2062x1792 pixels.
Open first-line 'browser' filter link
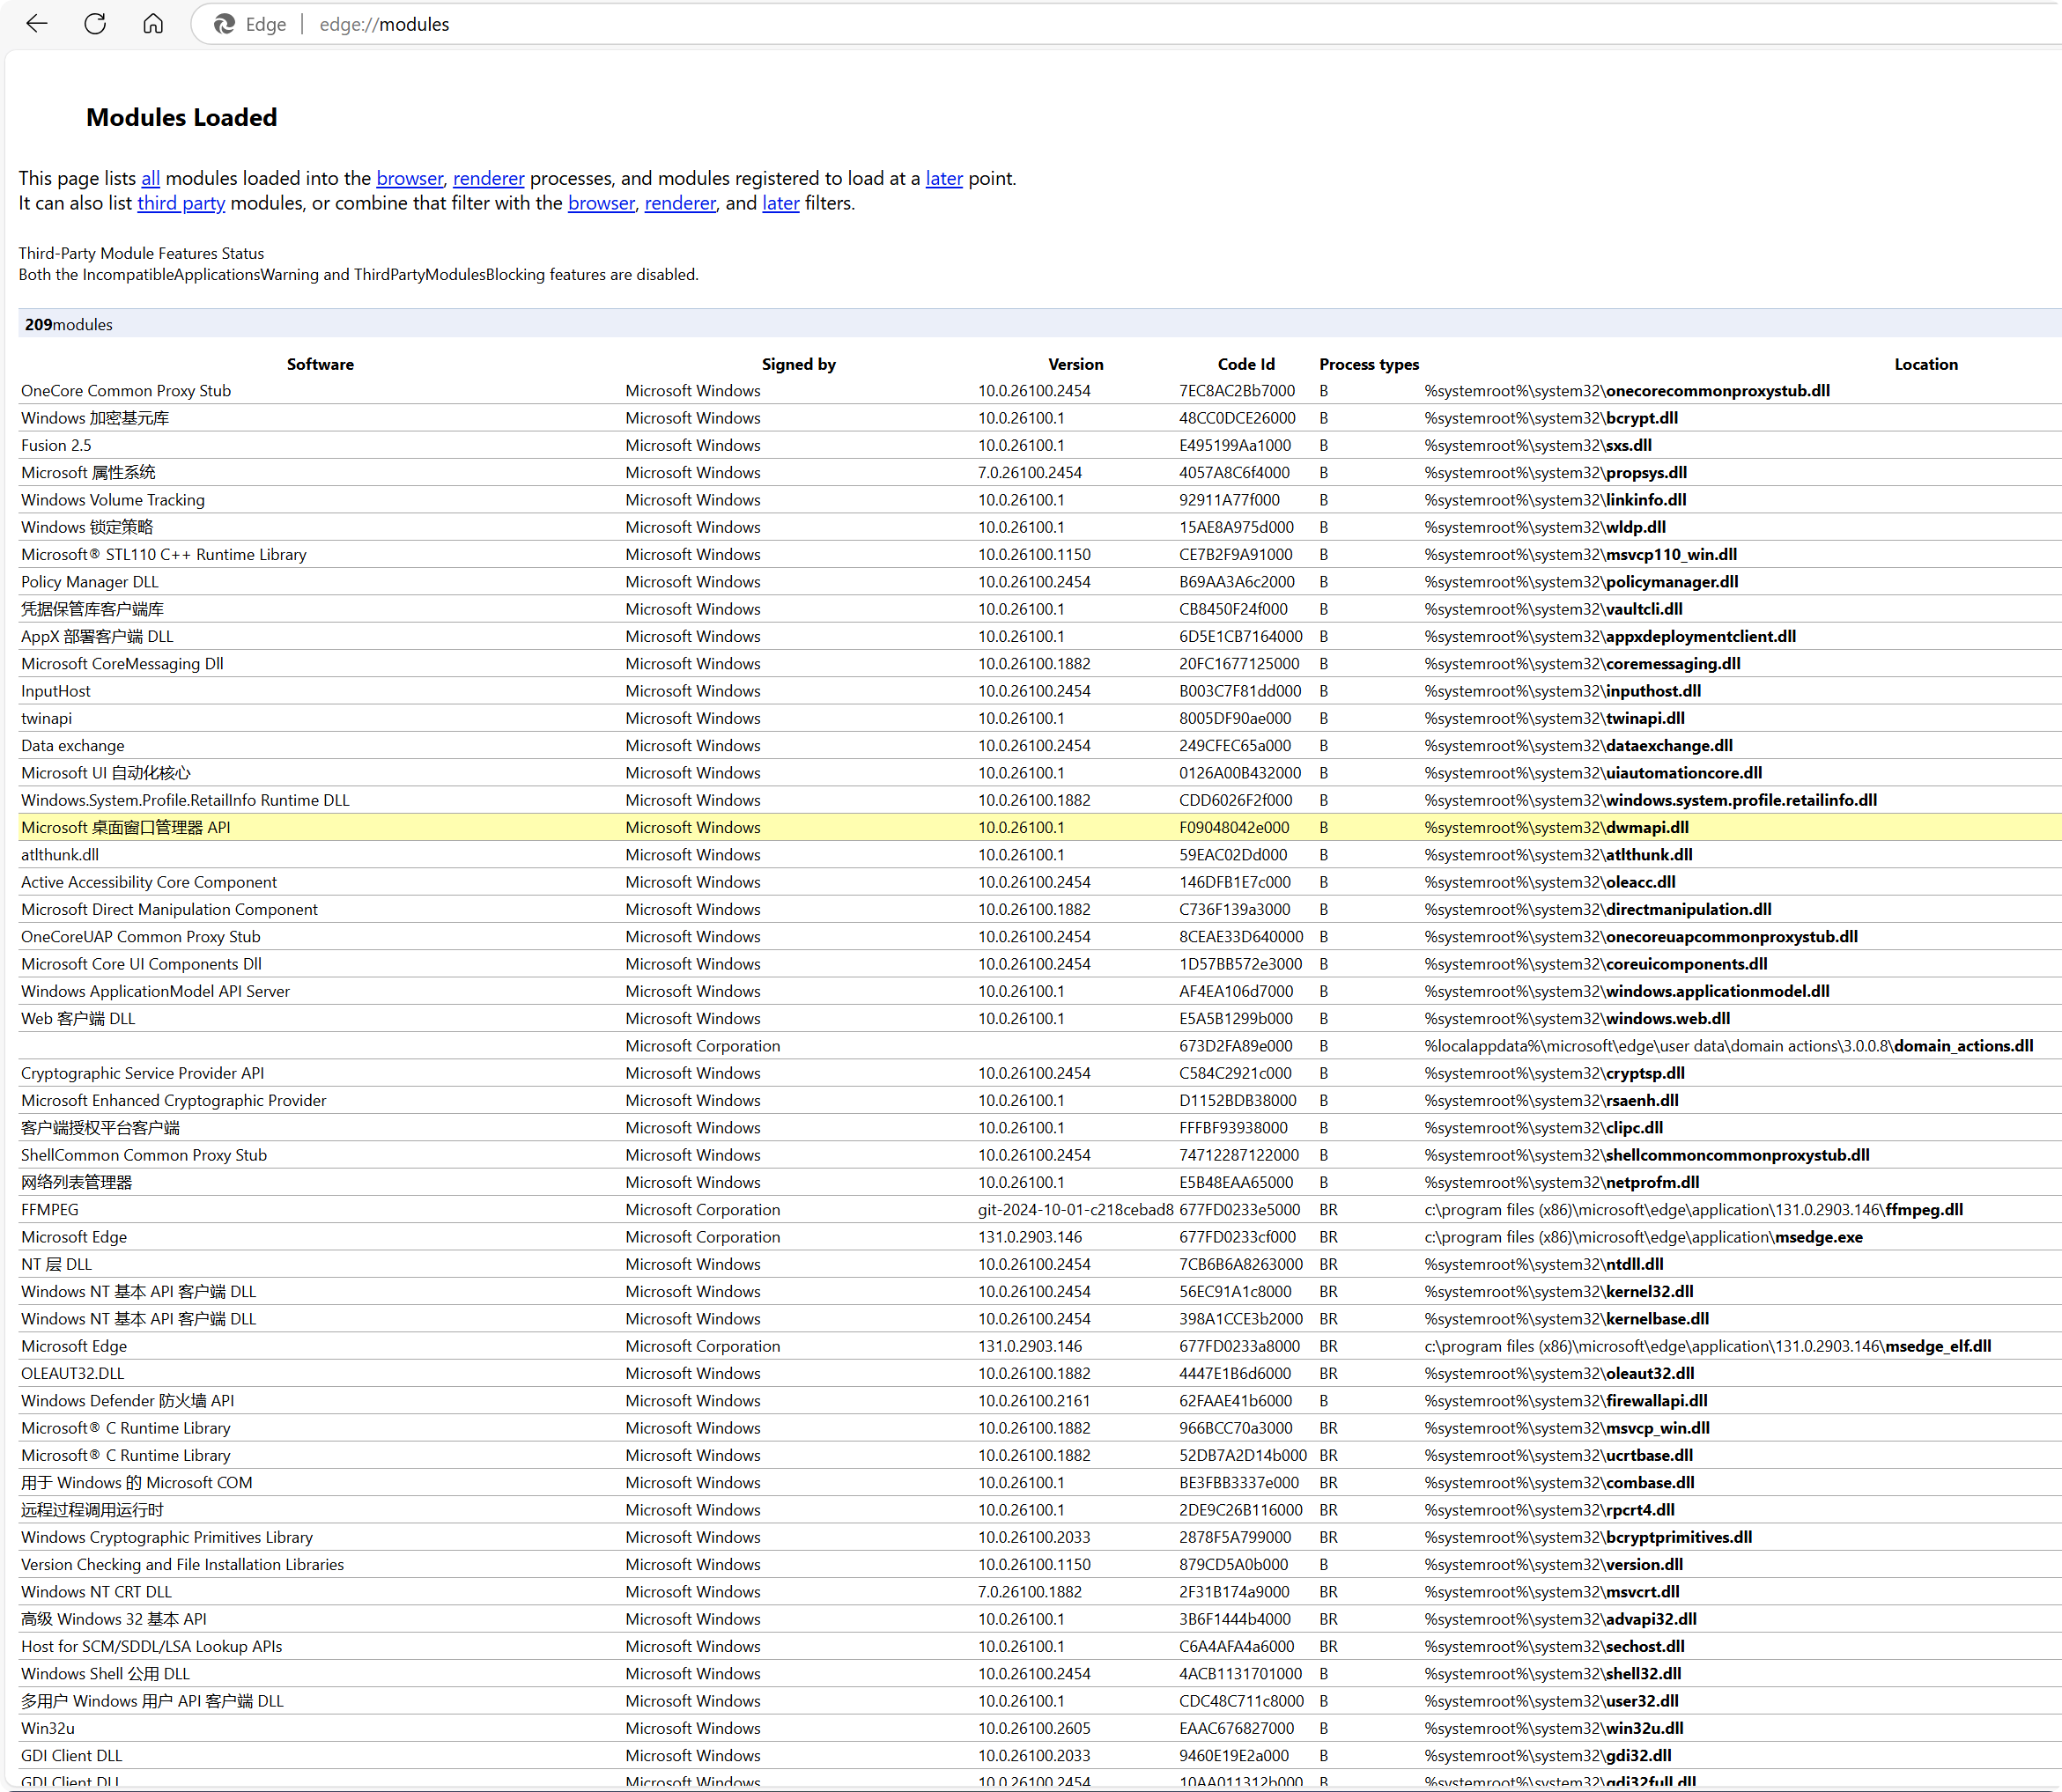tap(409, 178)
